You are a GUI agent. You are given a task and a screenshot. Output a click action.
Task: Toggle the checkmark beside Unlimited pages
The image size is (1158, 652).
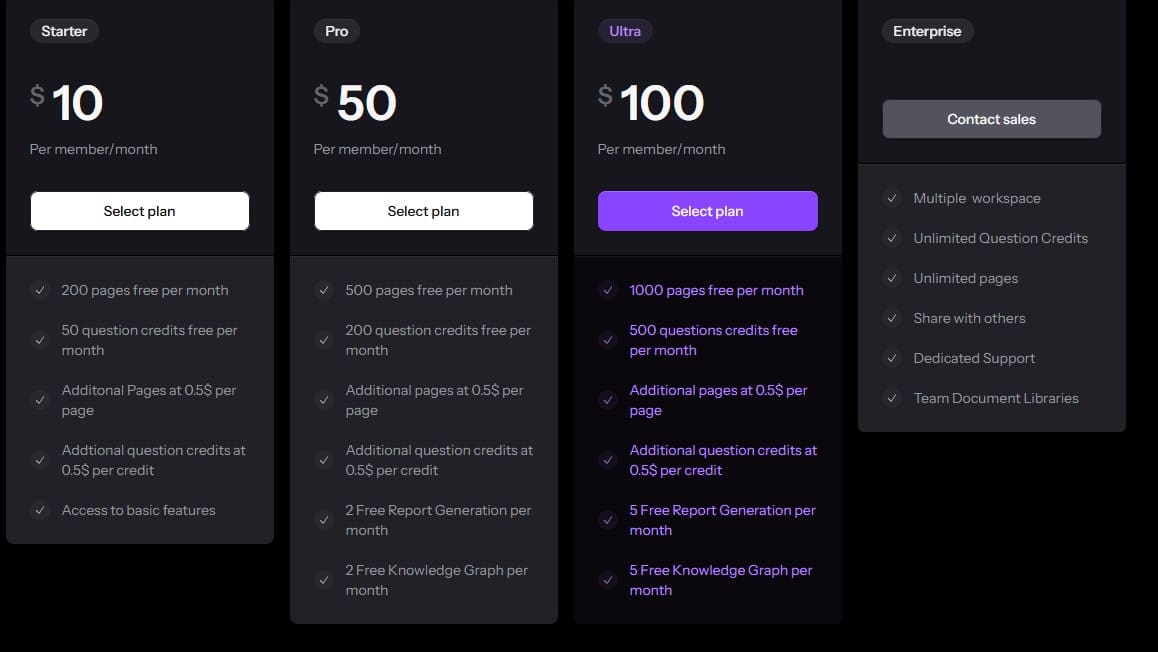[x=891, y=278]
